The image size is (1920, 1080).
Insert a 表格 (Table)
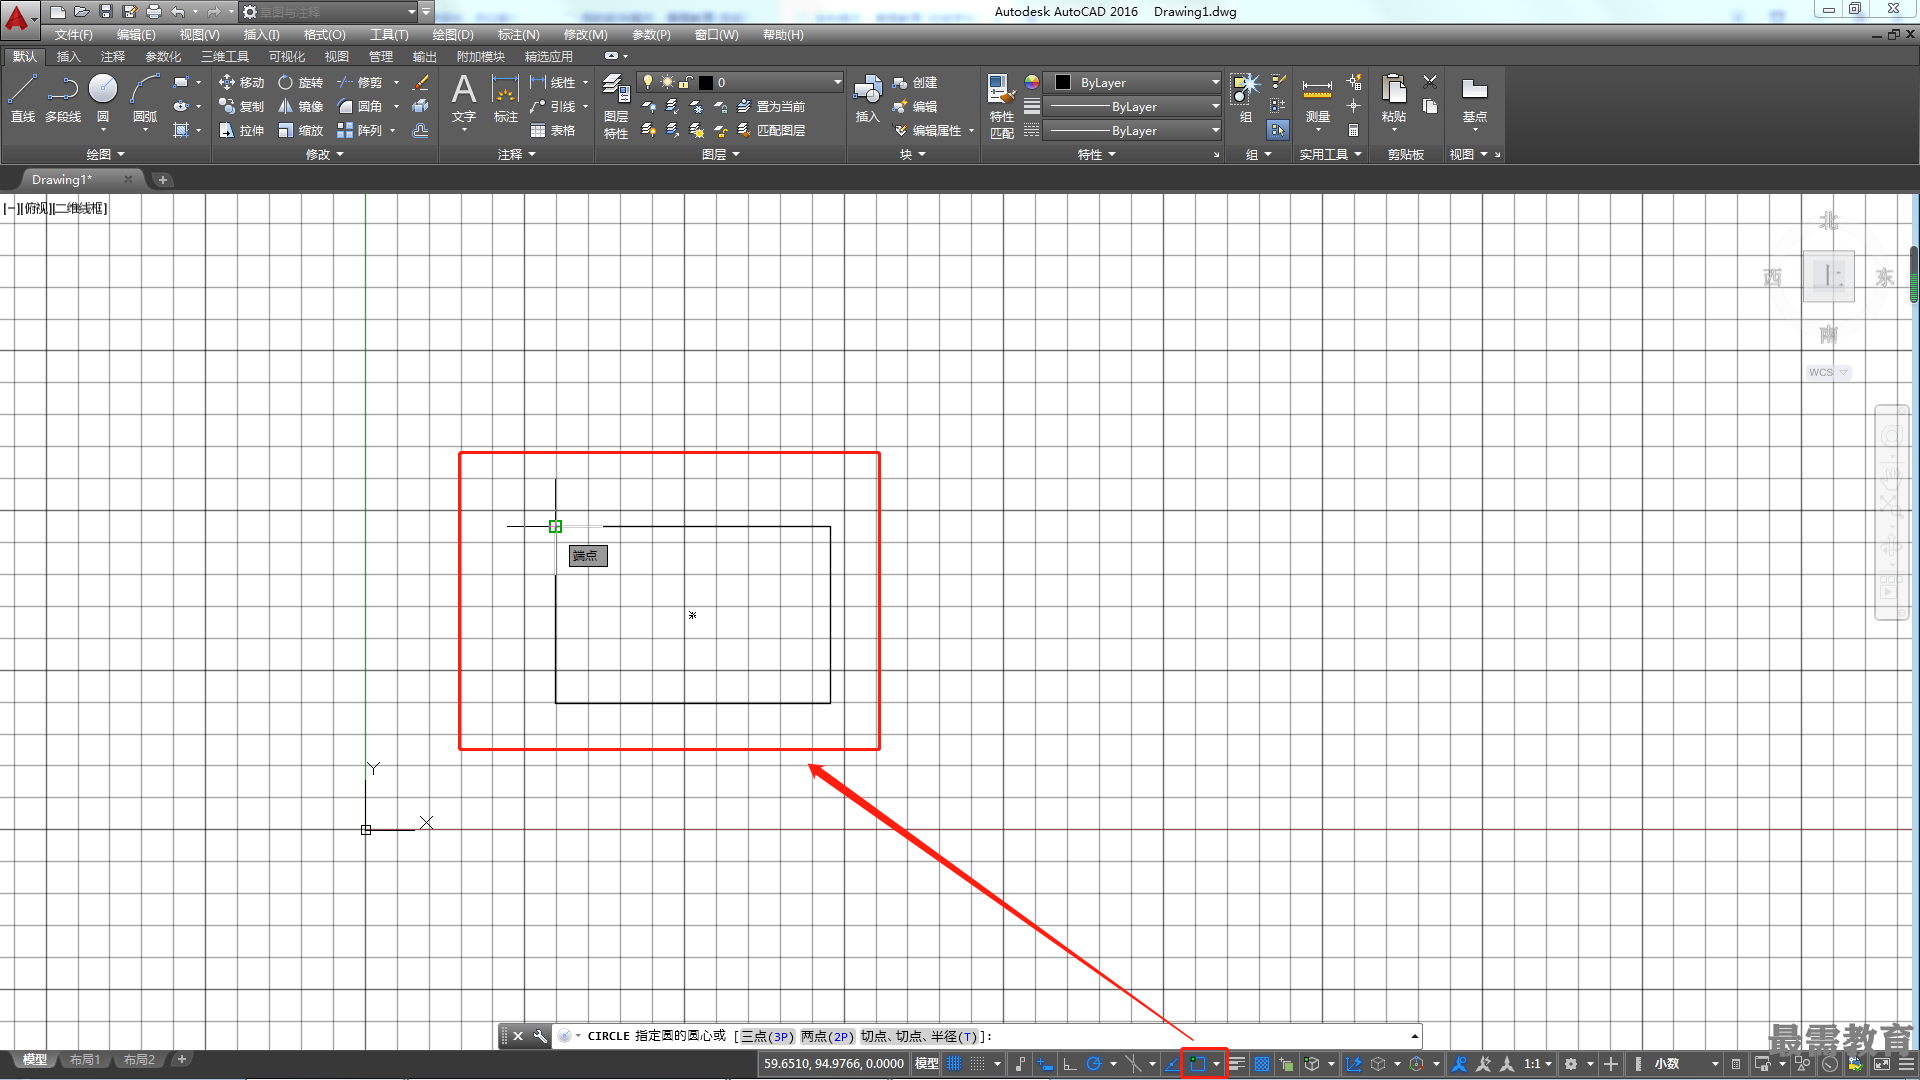point(553,131)
